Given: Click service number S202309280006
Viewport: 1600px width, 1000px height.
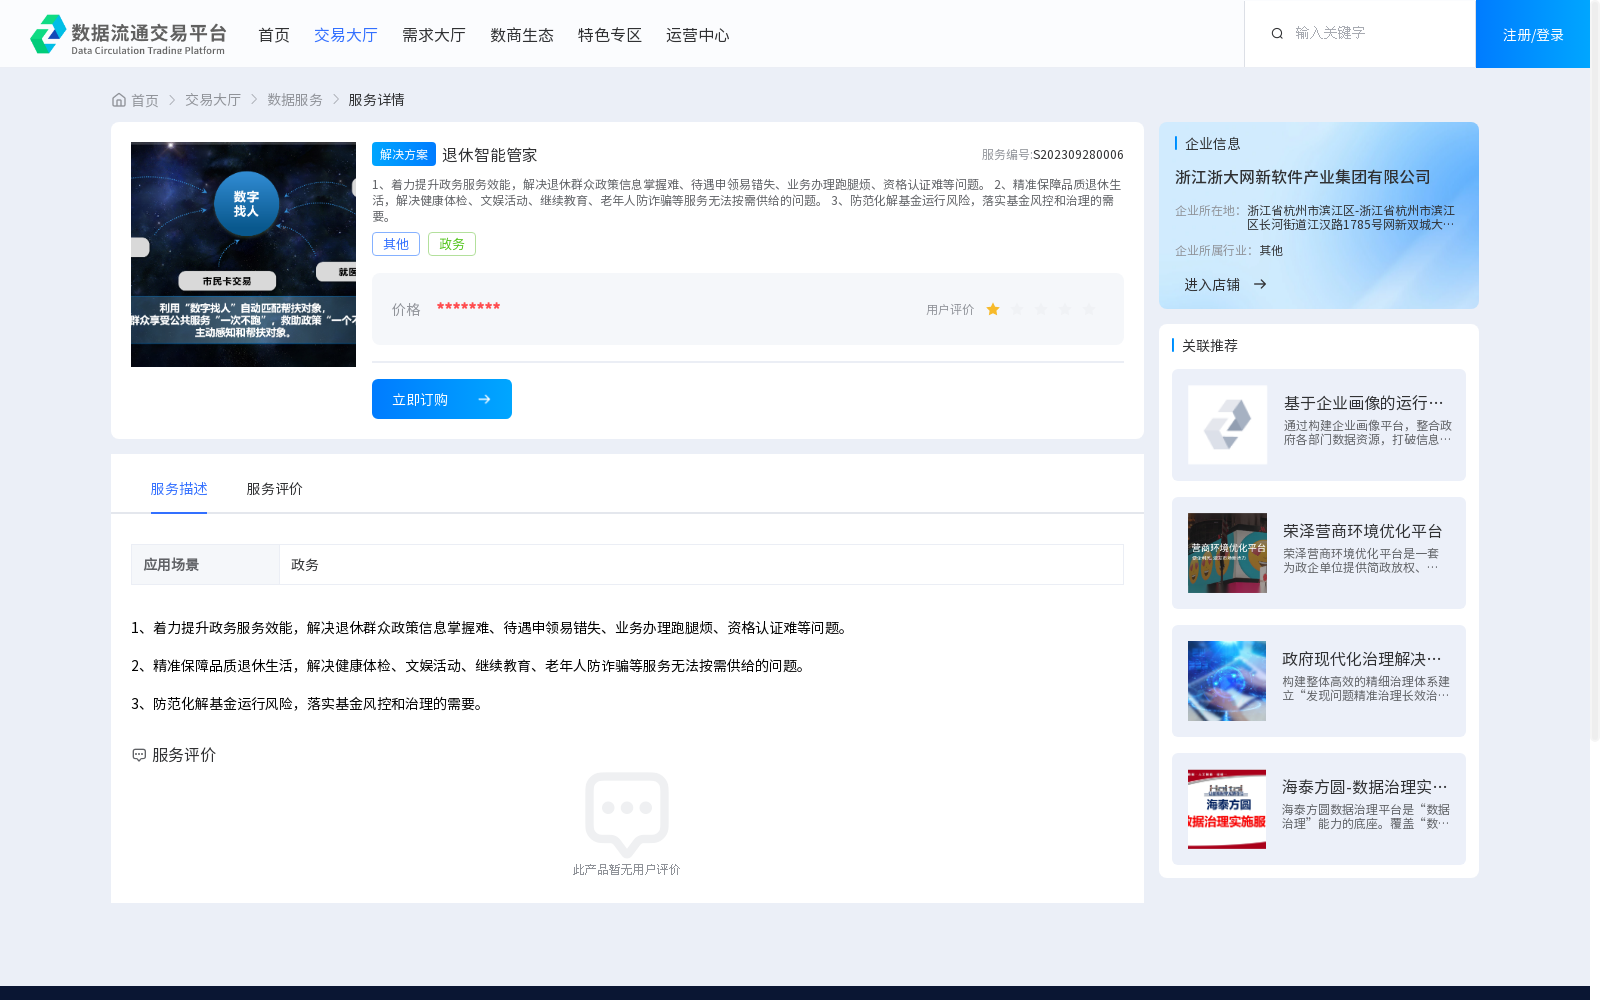Looking at the screenshot, I should pos(1078,154).
